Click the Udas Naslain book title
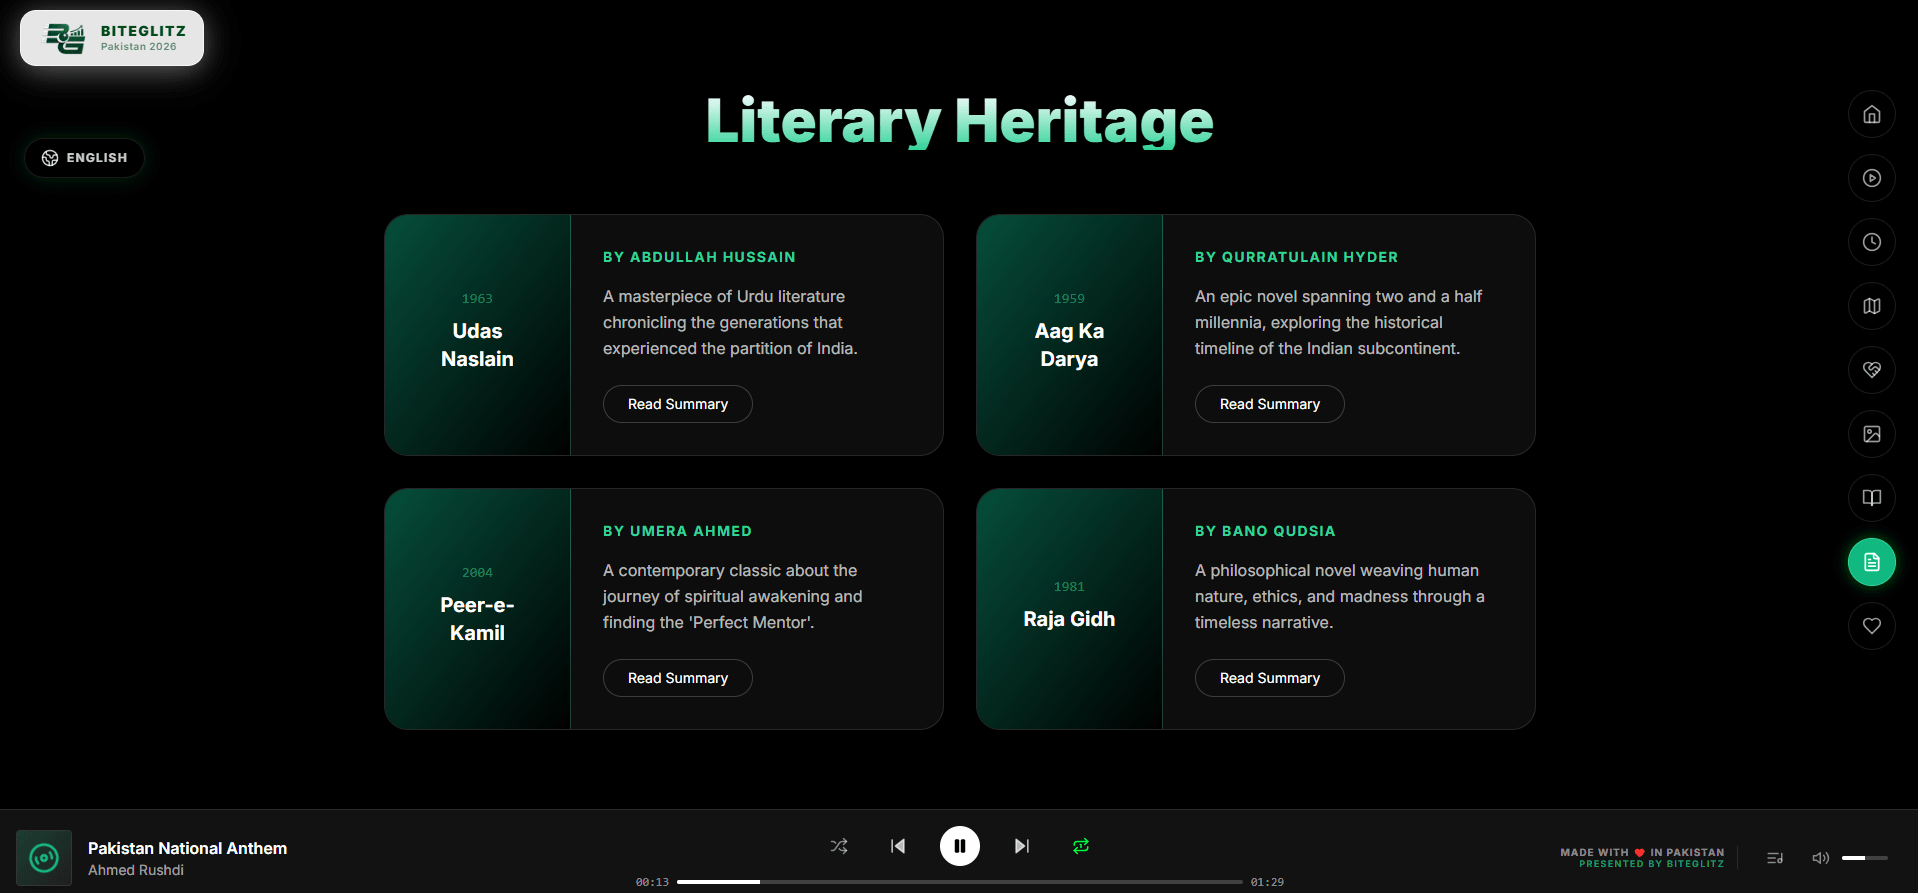Screen dimensions: 1918x893 (477, 345)
